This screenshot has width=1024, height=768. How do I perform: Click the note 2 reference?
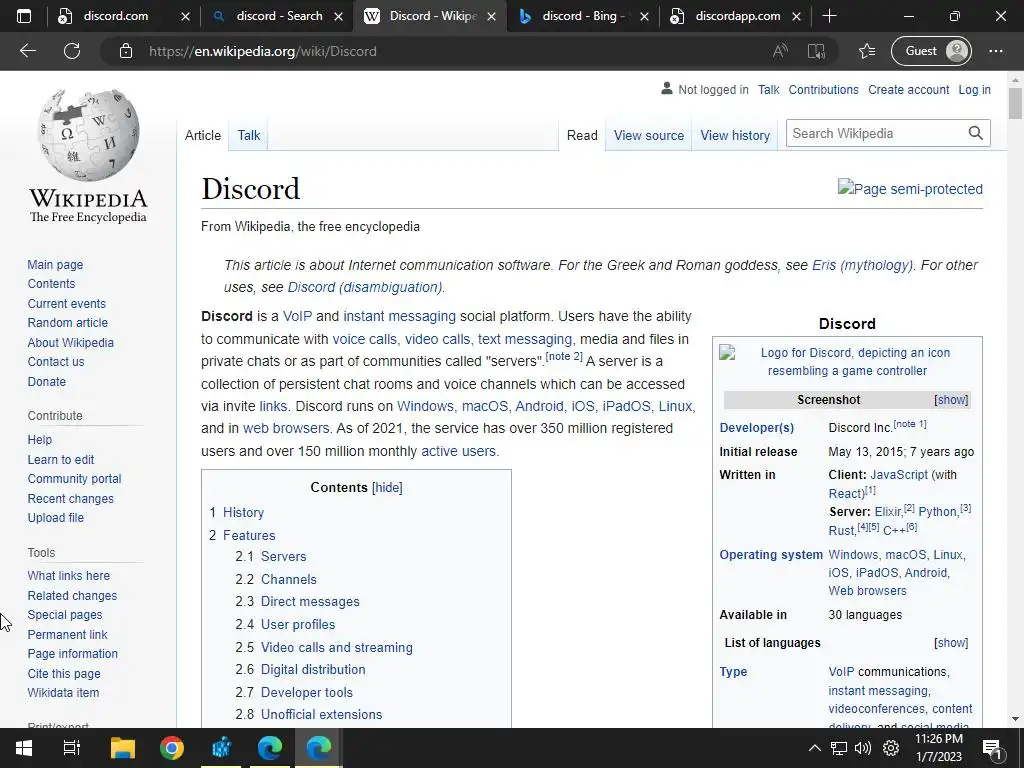tap(564, 357)
